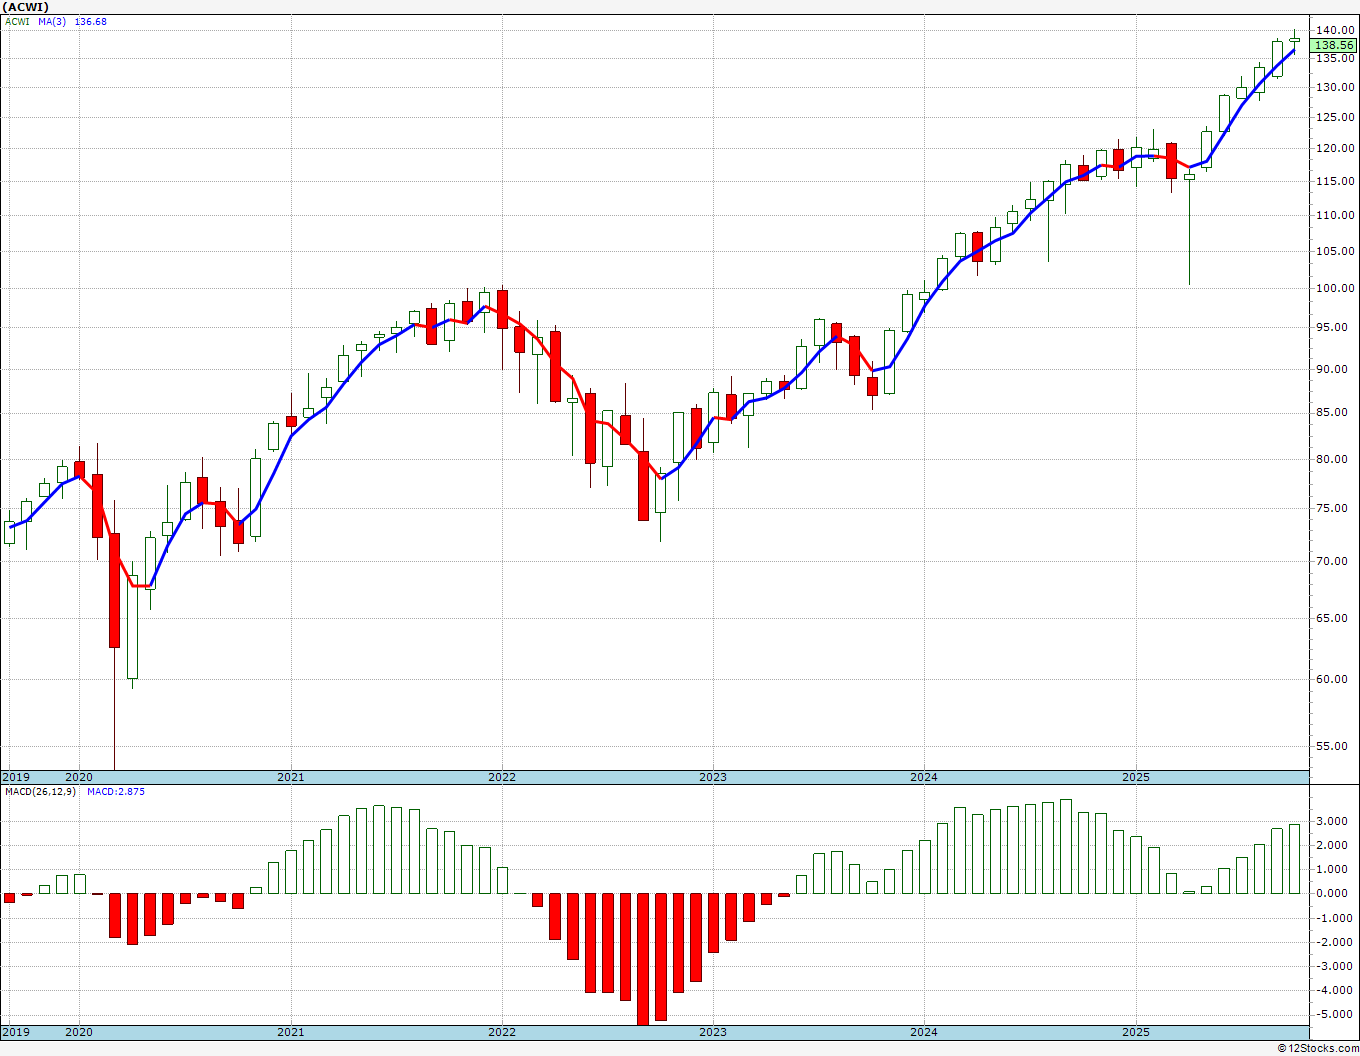This screenshot has width=1360, height=1056.
Task: Click the -4.000 MACD axis label
Action: [1336, 990]
